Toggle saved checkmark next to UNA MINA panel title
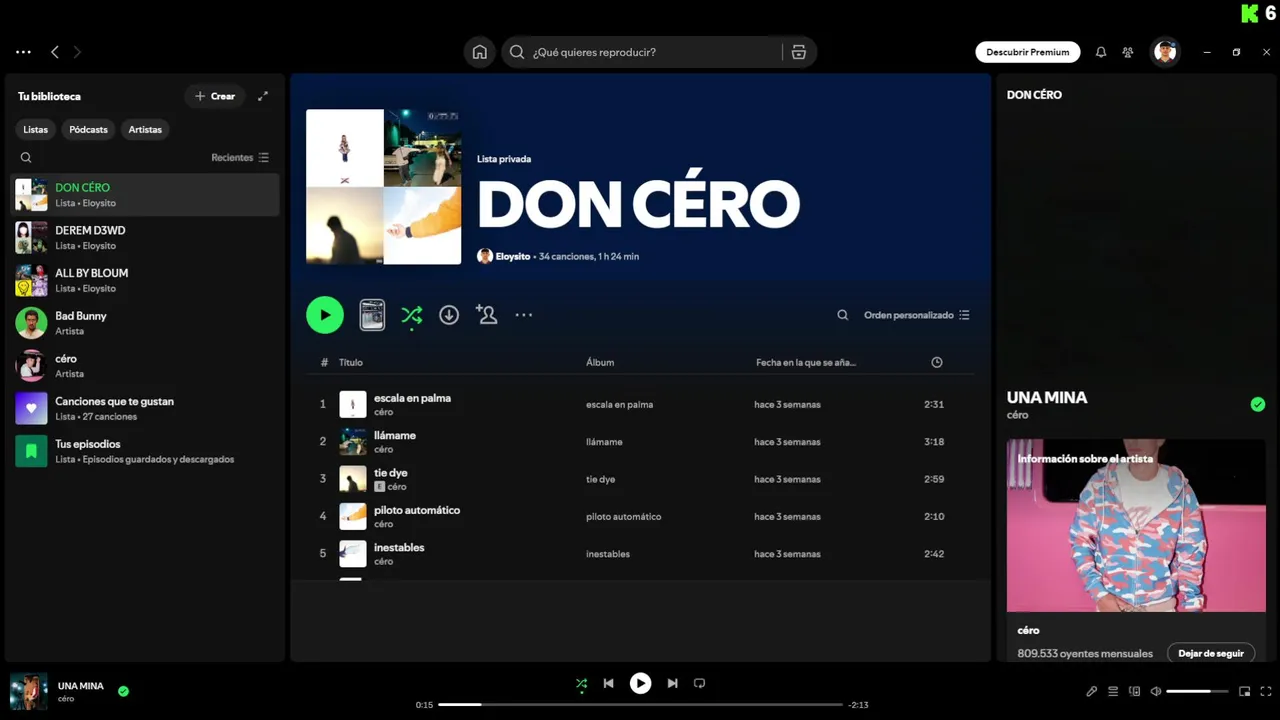 point(1258,404)
